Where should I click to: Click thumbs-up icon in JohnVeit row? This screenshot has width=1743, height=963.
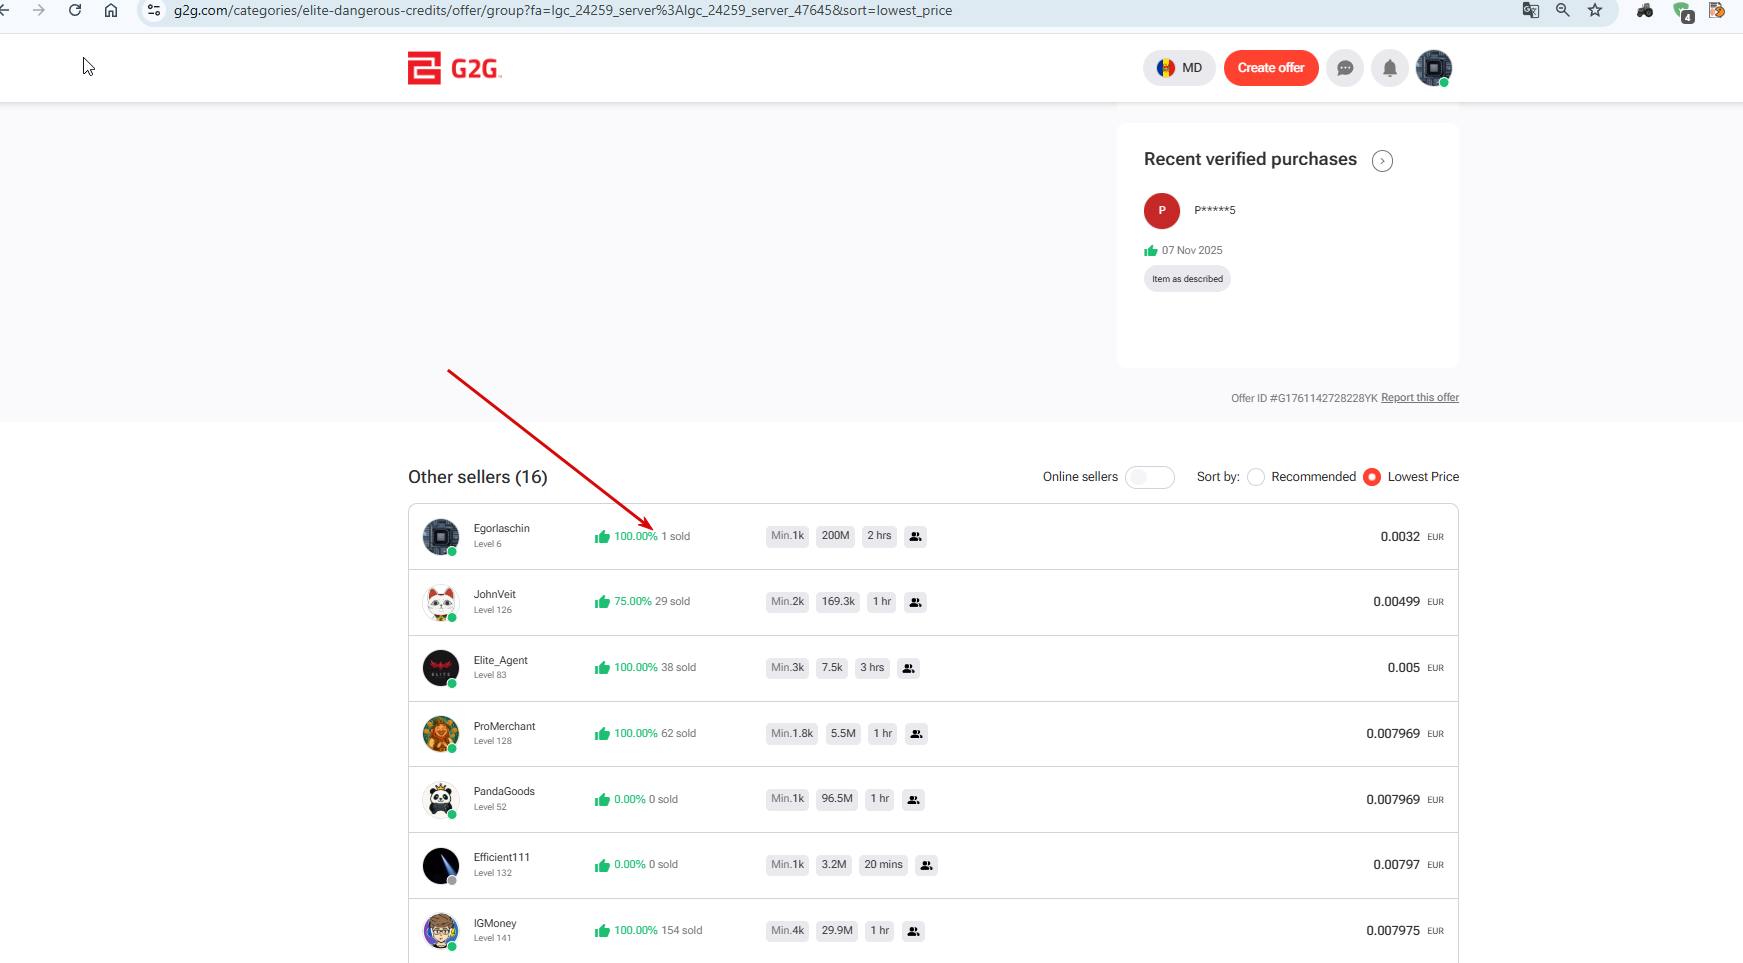coord(602,602)
